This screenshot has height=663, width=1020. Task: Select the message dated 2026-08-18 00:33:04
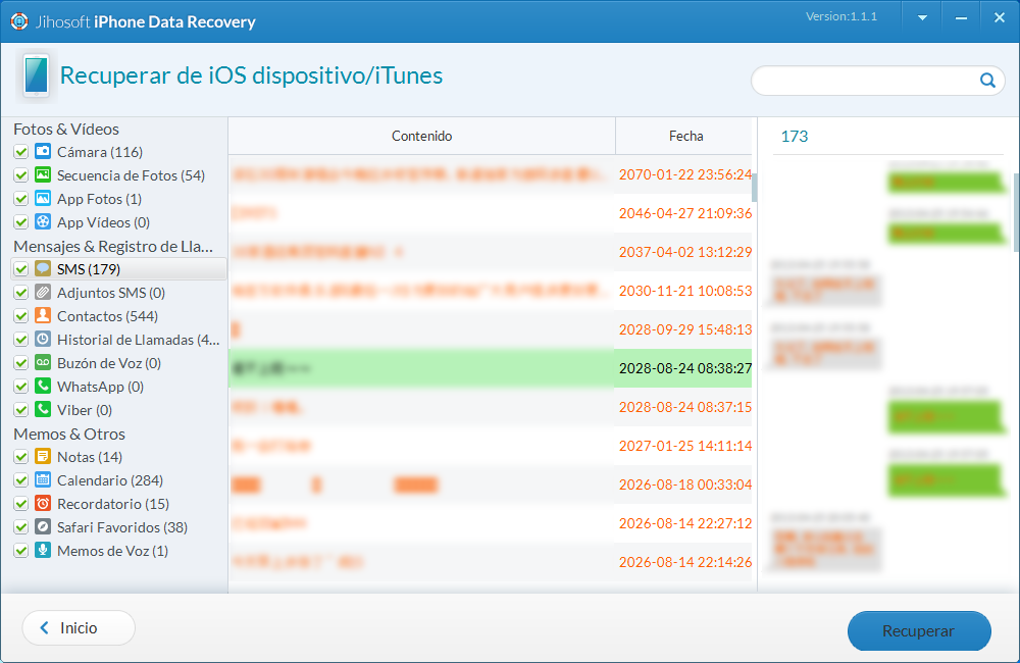click(x=490, y=484)
